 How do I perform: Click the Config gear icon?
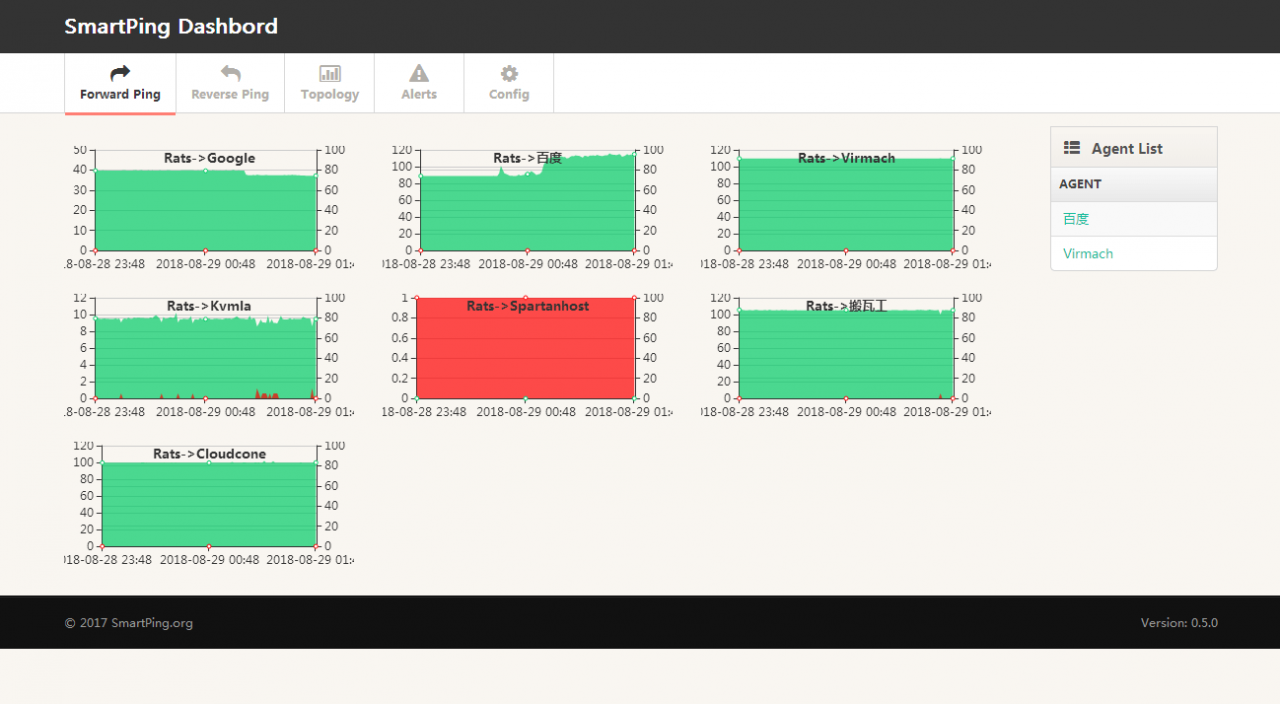point(509,73)
